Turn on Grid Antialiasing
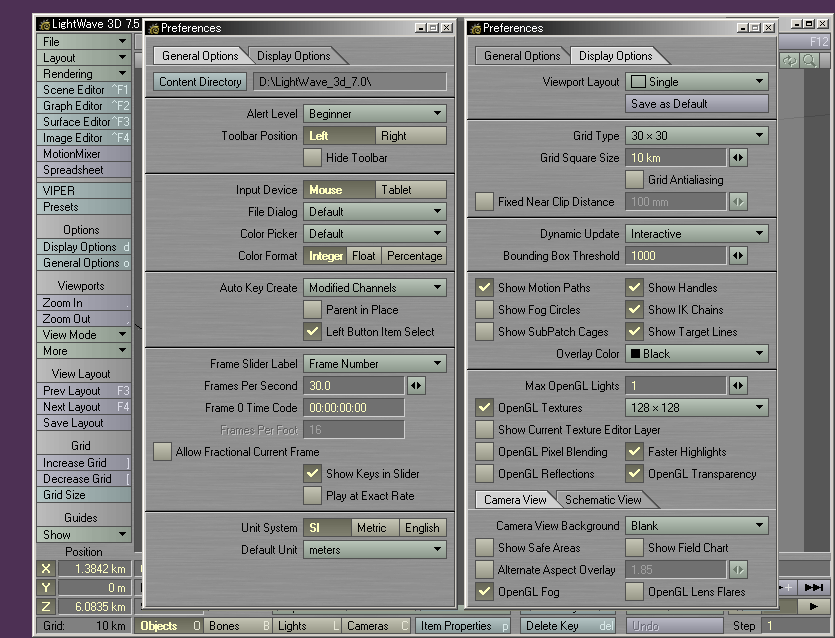 click(x=634, y=180)
